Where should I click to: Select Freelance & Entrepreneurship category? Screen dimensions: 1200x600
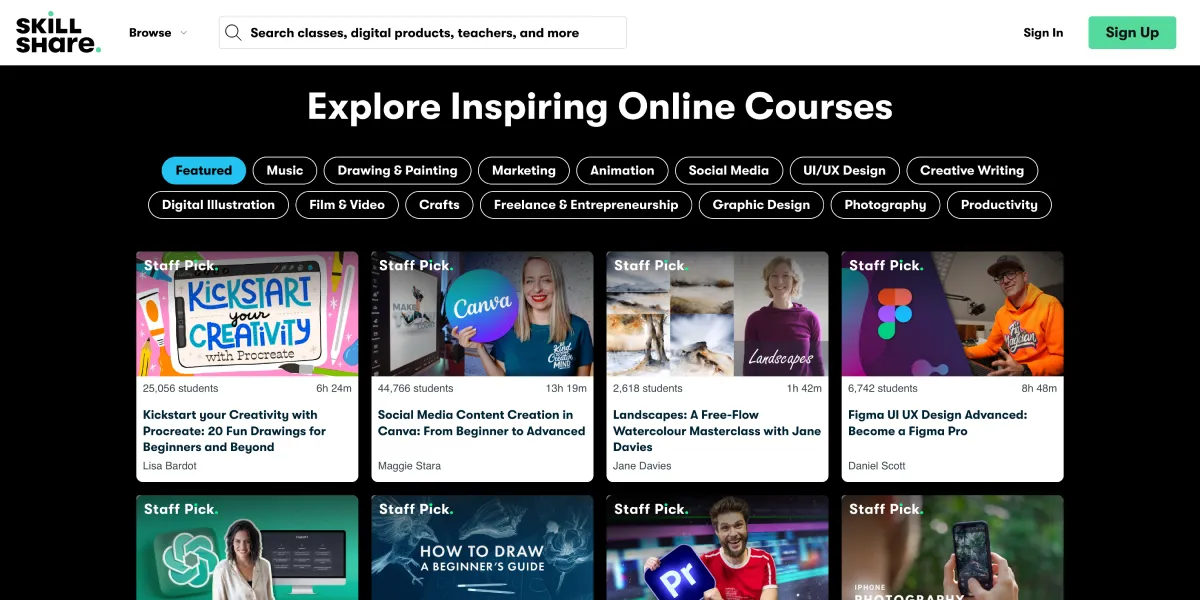pos(586,205)
